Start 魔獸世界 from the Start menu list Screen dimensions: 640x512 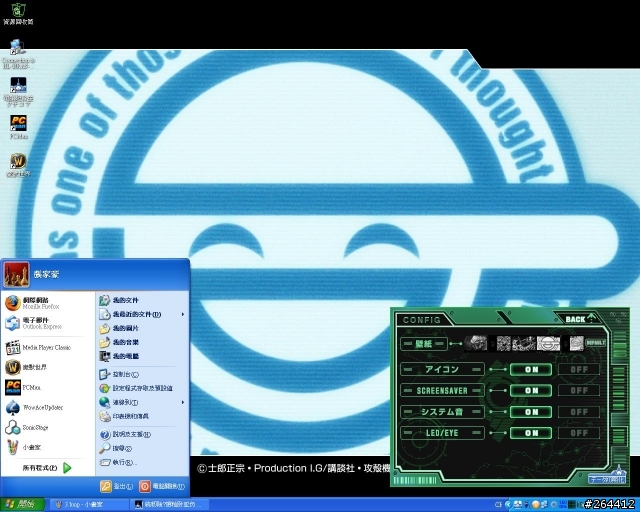pos(48,367)
